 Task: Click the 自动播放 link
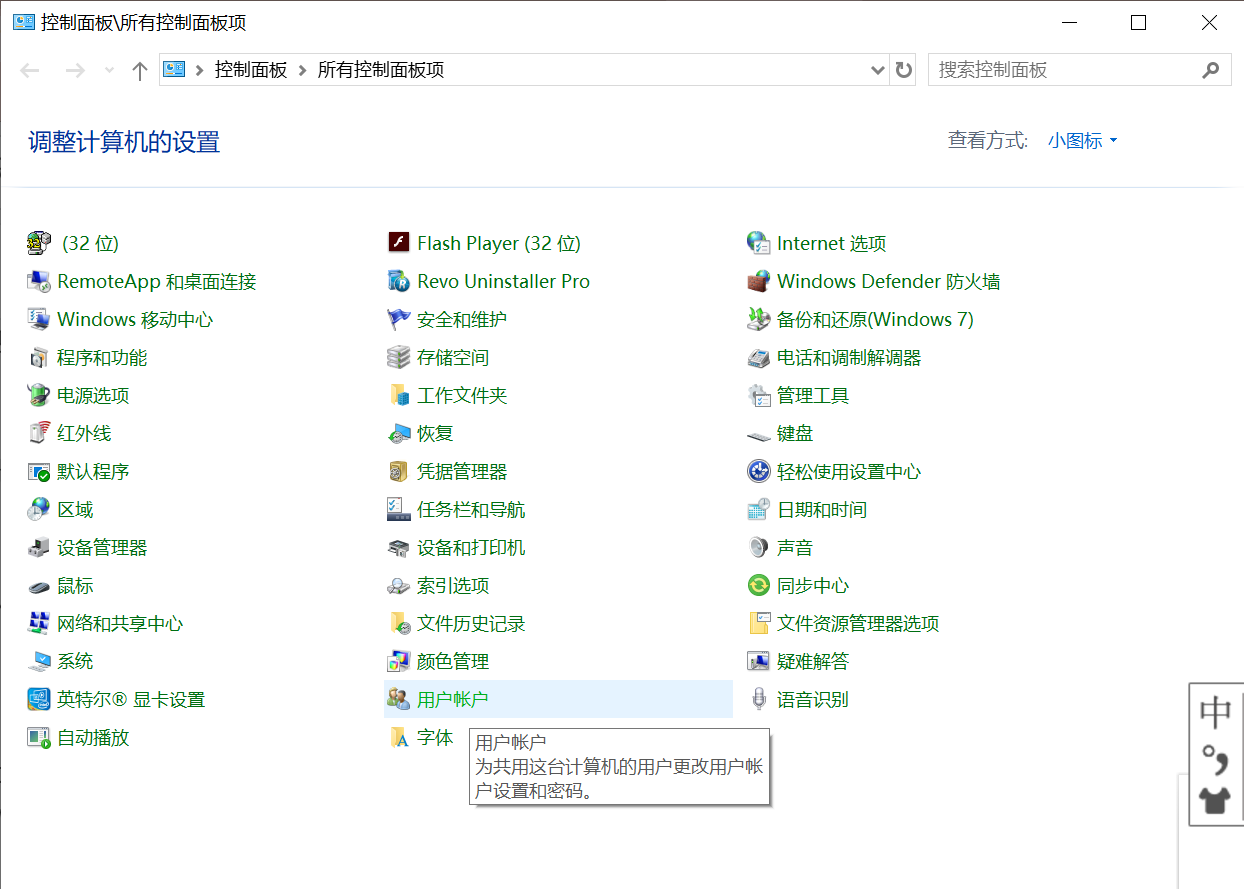click(93, 737)
